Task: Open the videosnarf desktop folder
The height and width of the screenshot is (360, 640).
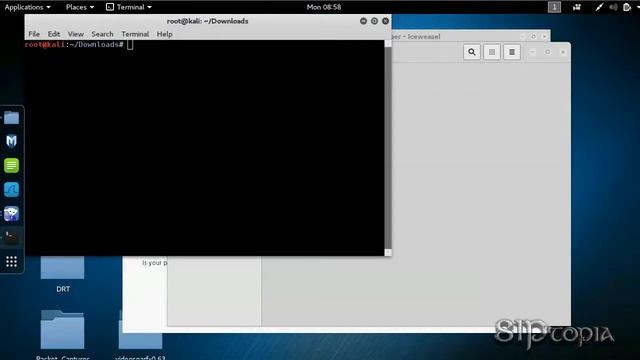Action: [140, 335]
